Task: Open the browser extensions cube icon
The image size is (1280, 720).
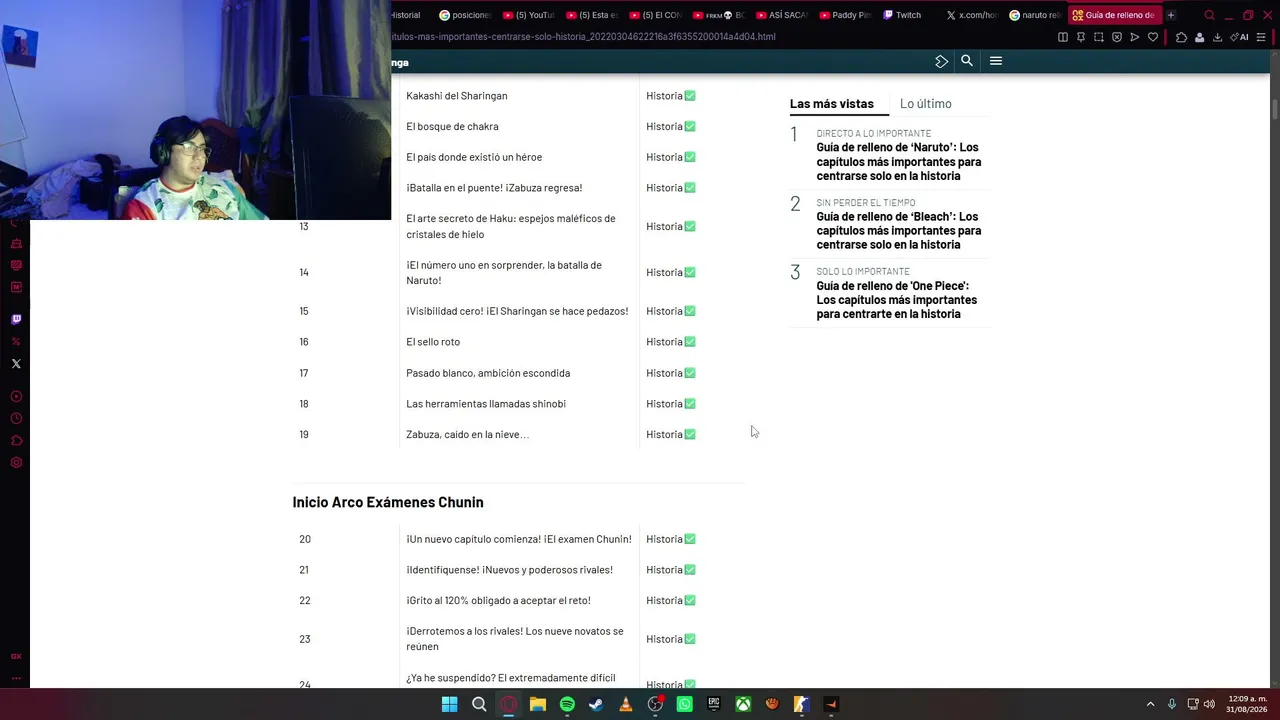Action: click(1181, 37)
